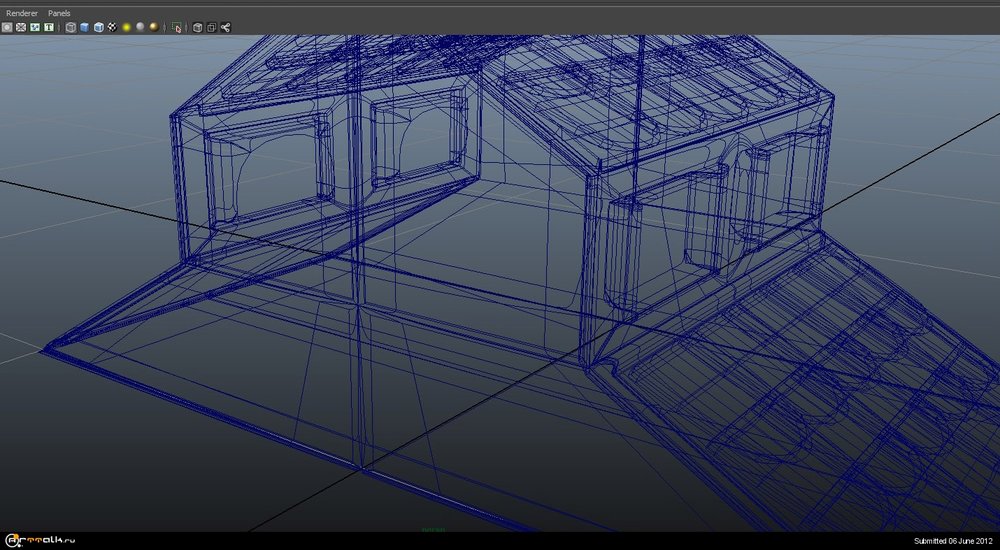This screenshot has width=1000, height=550.
Task: Click the "Submitted 06 June 2012" text
Action: (953, 541)
